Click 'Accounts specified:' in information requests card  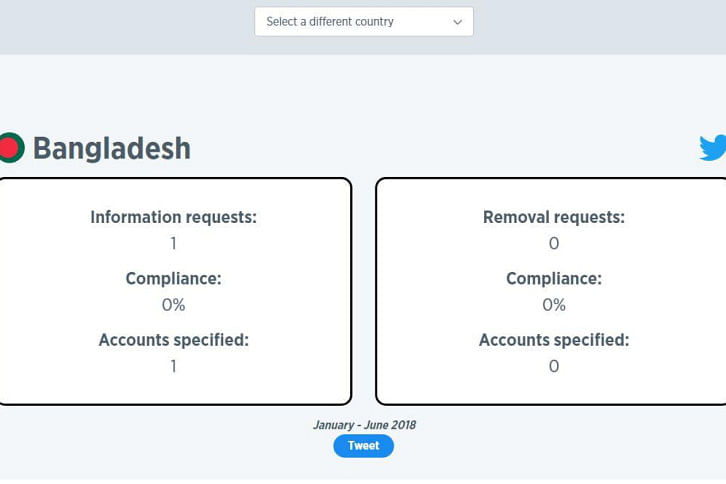(x=174, y=340)
